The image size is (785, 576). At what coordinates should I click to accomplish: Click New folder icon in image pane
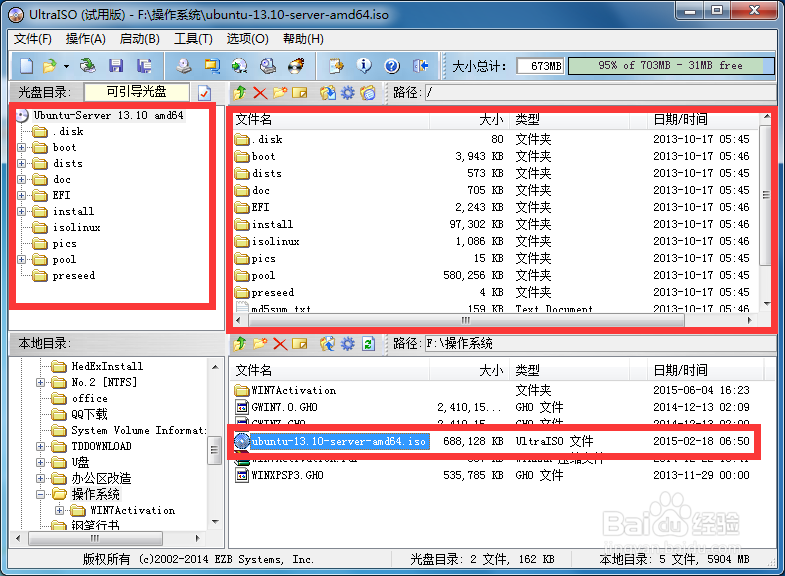[x=280, y=93]
